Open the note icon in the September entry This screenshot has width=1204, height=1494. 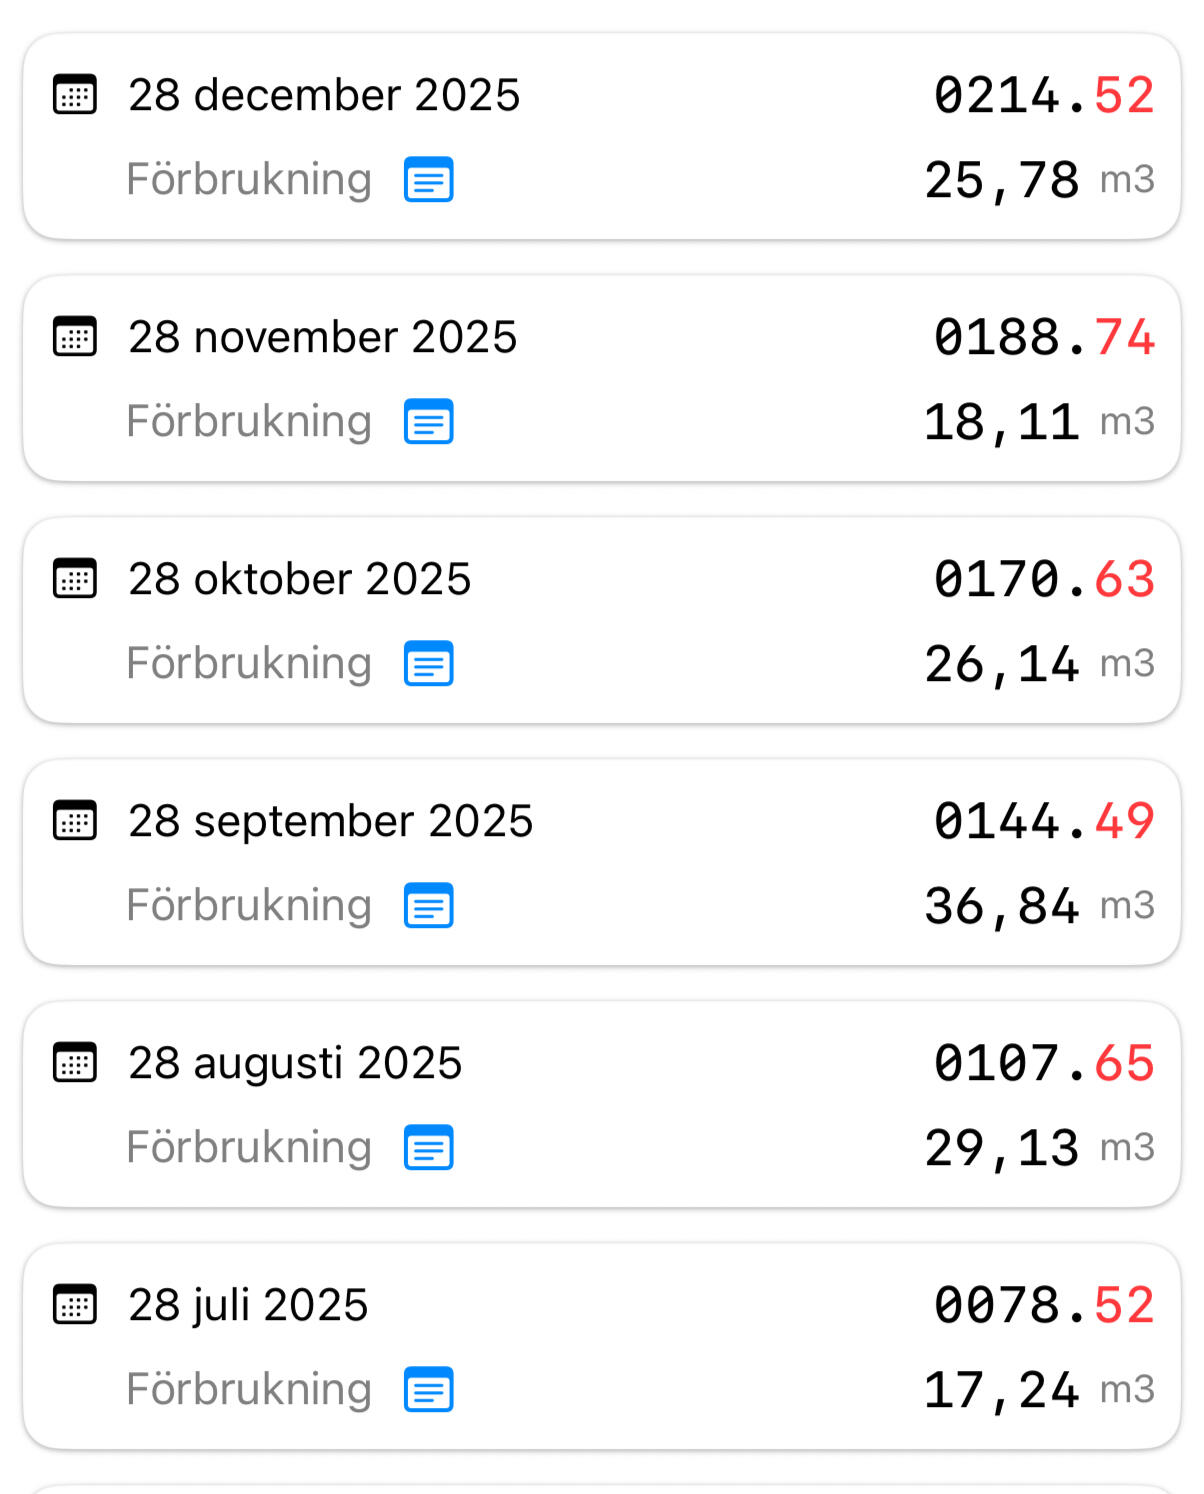point(428,906)
